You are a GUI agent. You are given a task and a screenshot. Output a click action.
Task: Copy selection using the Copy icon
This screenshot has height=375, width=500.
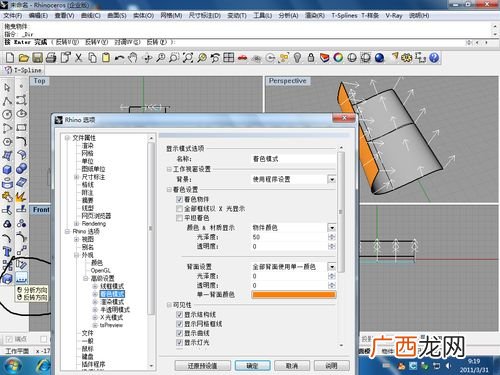pyautogui.click(x=92, y=58)
